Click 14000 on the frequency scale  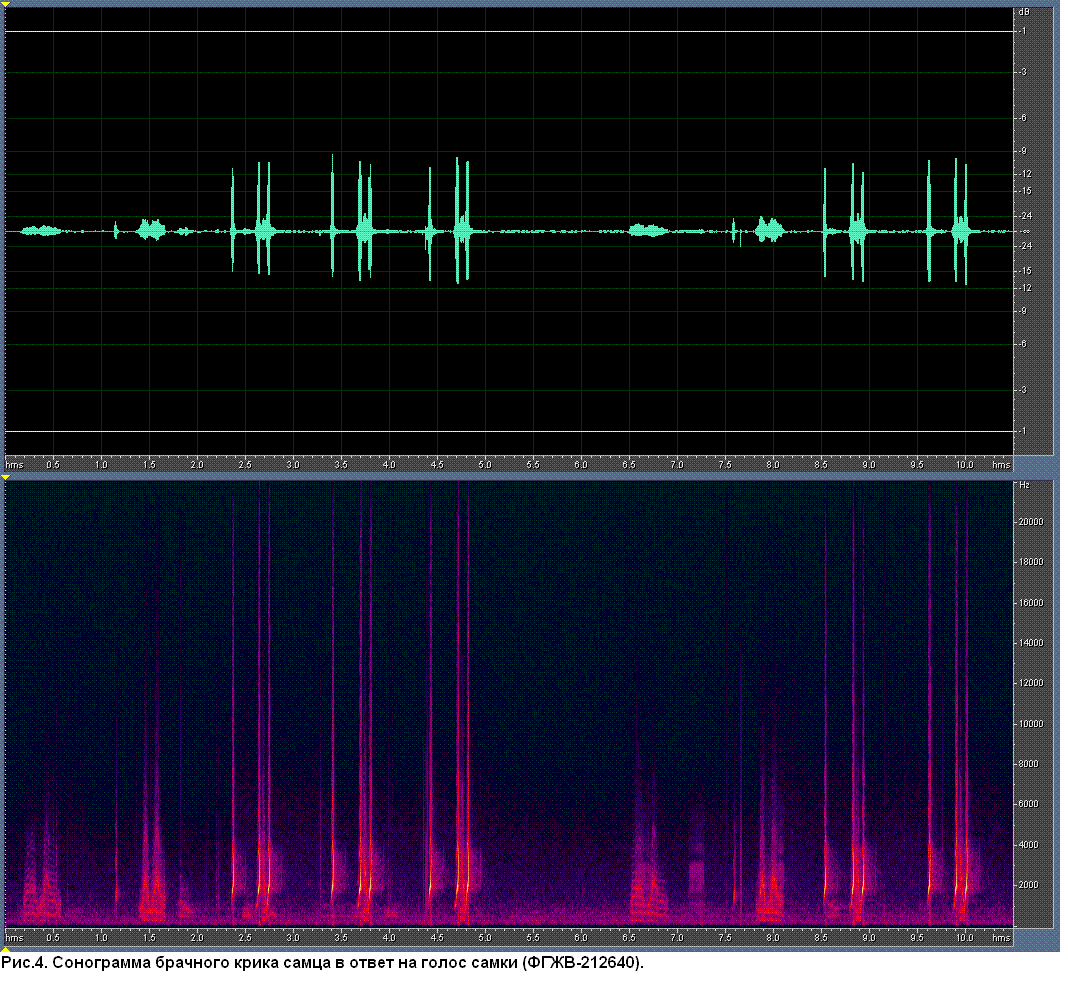click(x=1031, y=642)
